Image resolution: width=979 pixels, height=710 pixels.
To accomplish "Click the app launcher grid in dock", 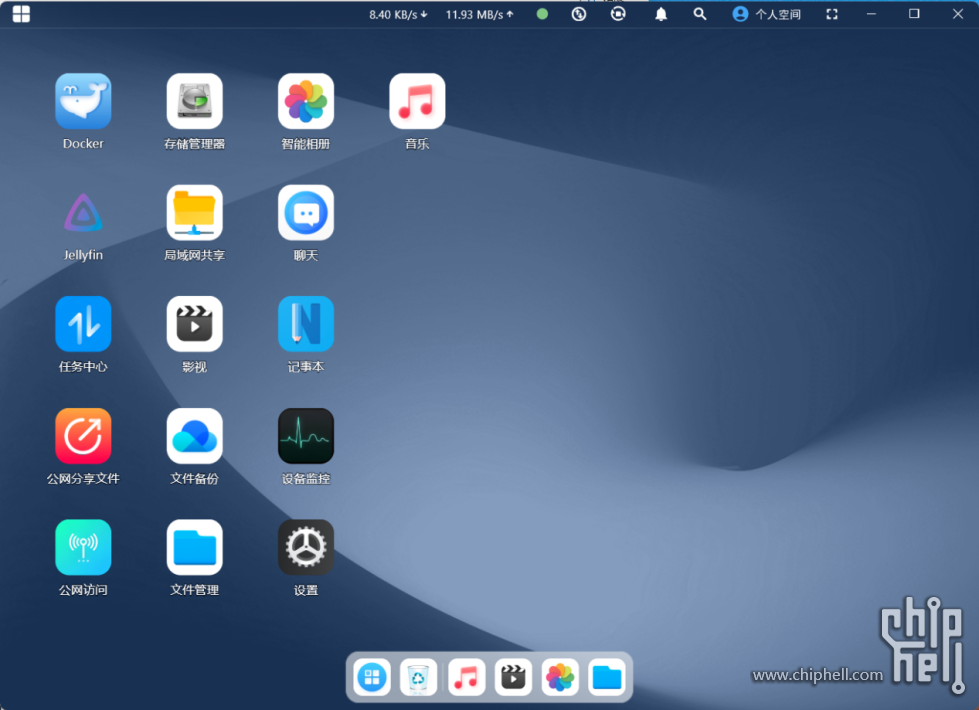I will (x=372, y=678).
